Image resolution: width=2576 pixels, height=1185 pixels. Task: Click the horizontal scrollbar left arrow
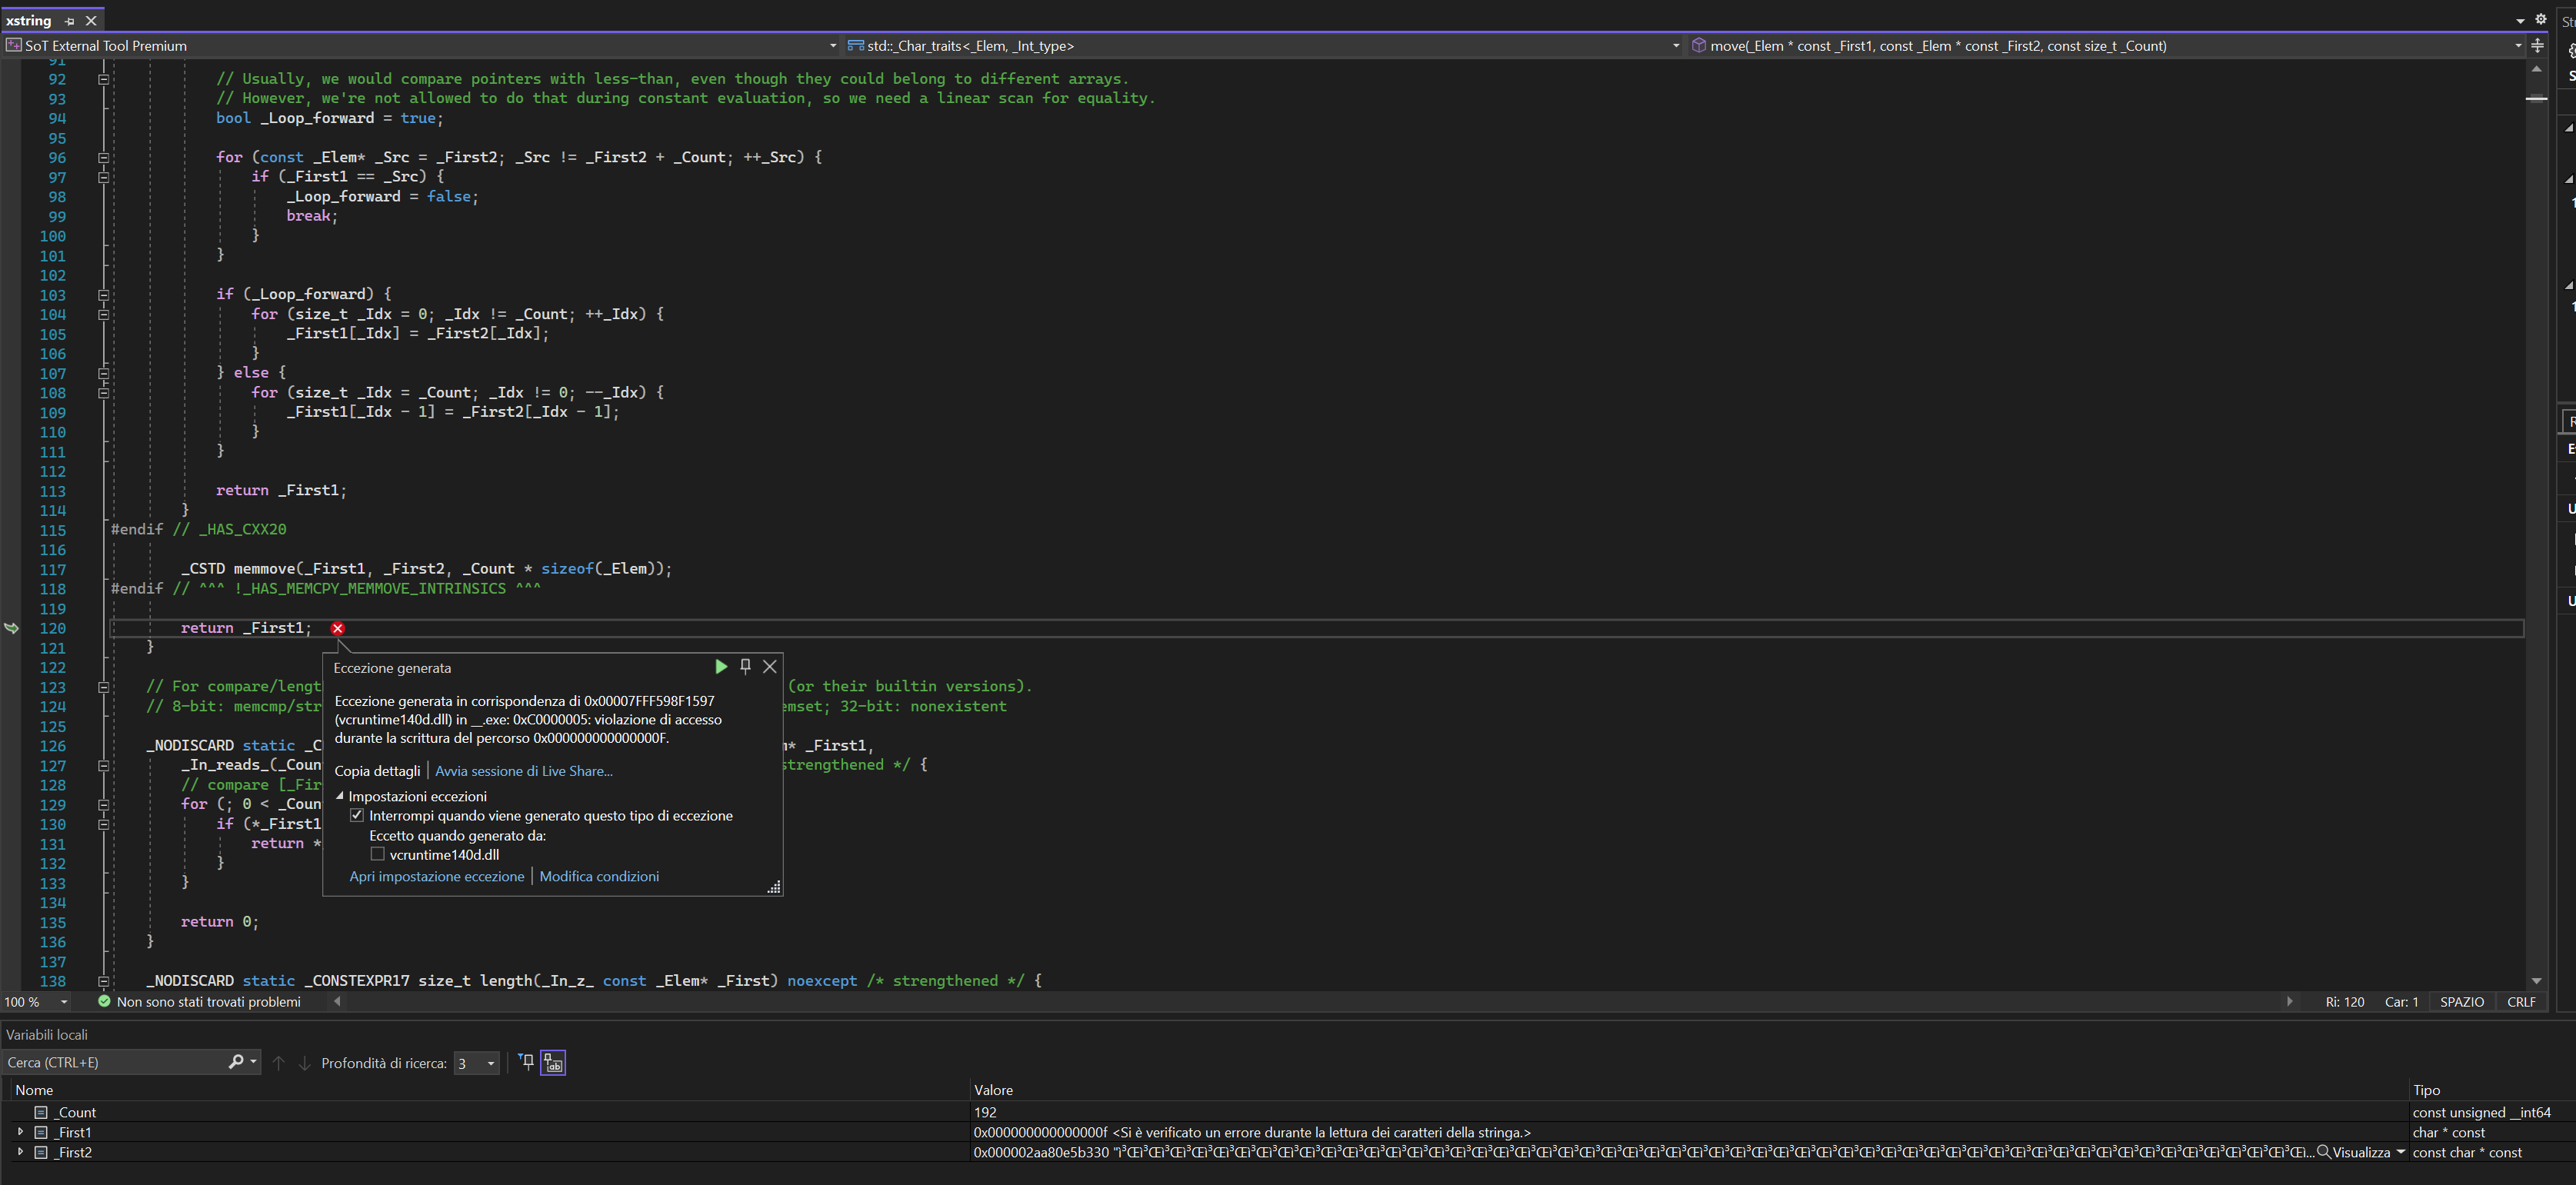[337, 1001]
